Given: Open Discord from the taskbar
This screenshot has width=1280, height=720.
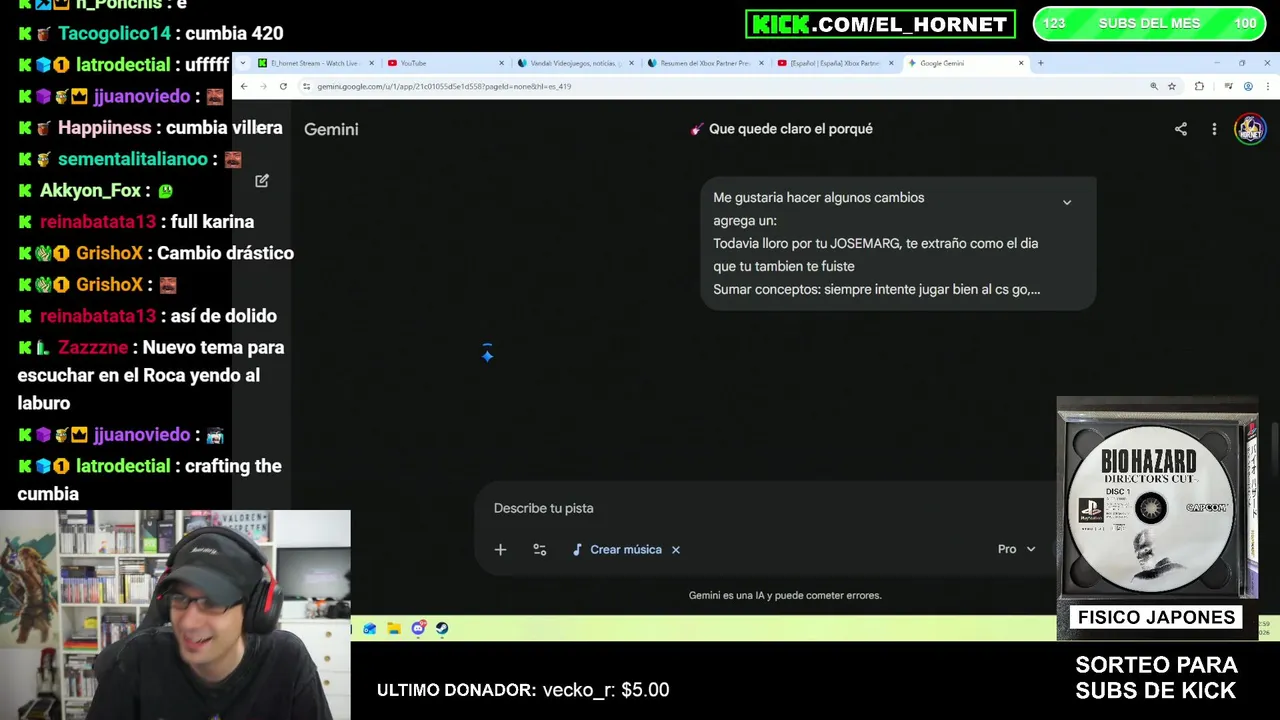Looking at the screenshot, I should tap(418, 629).
